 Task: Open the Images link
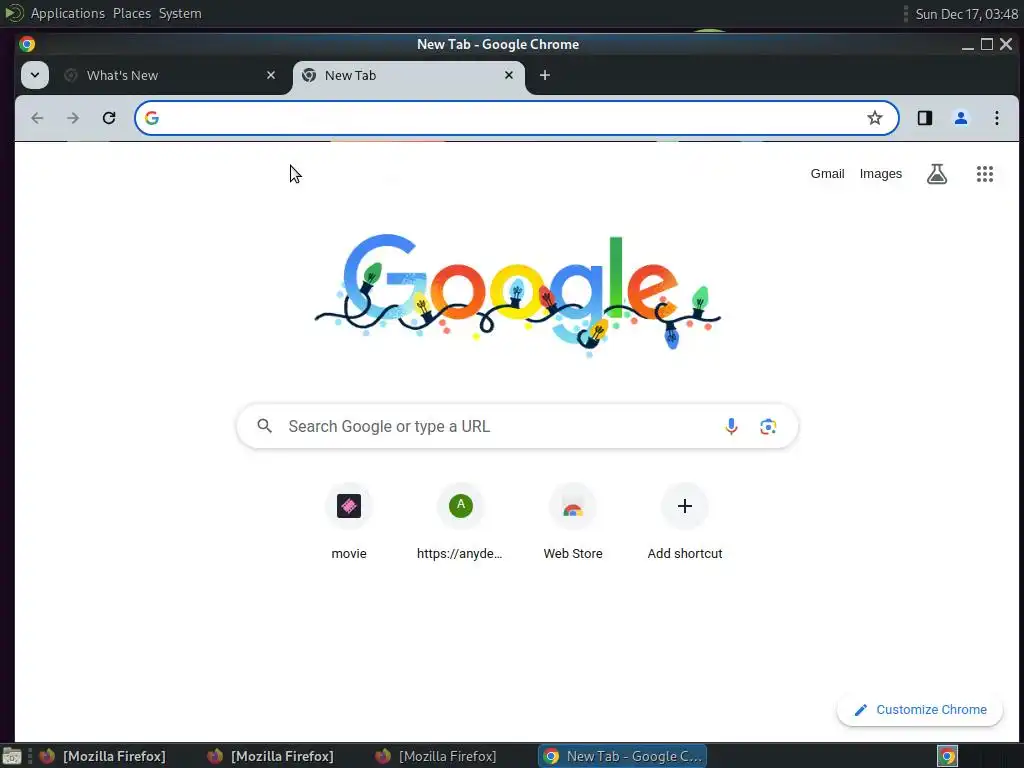pos(880,174)
